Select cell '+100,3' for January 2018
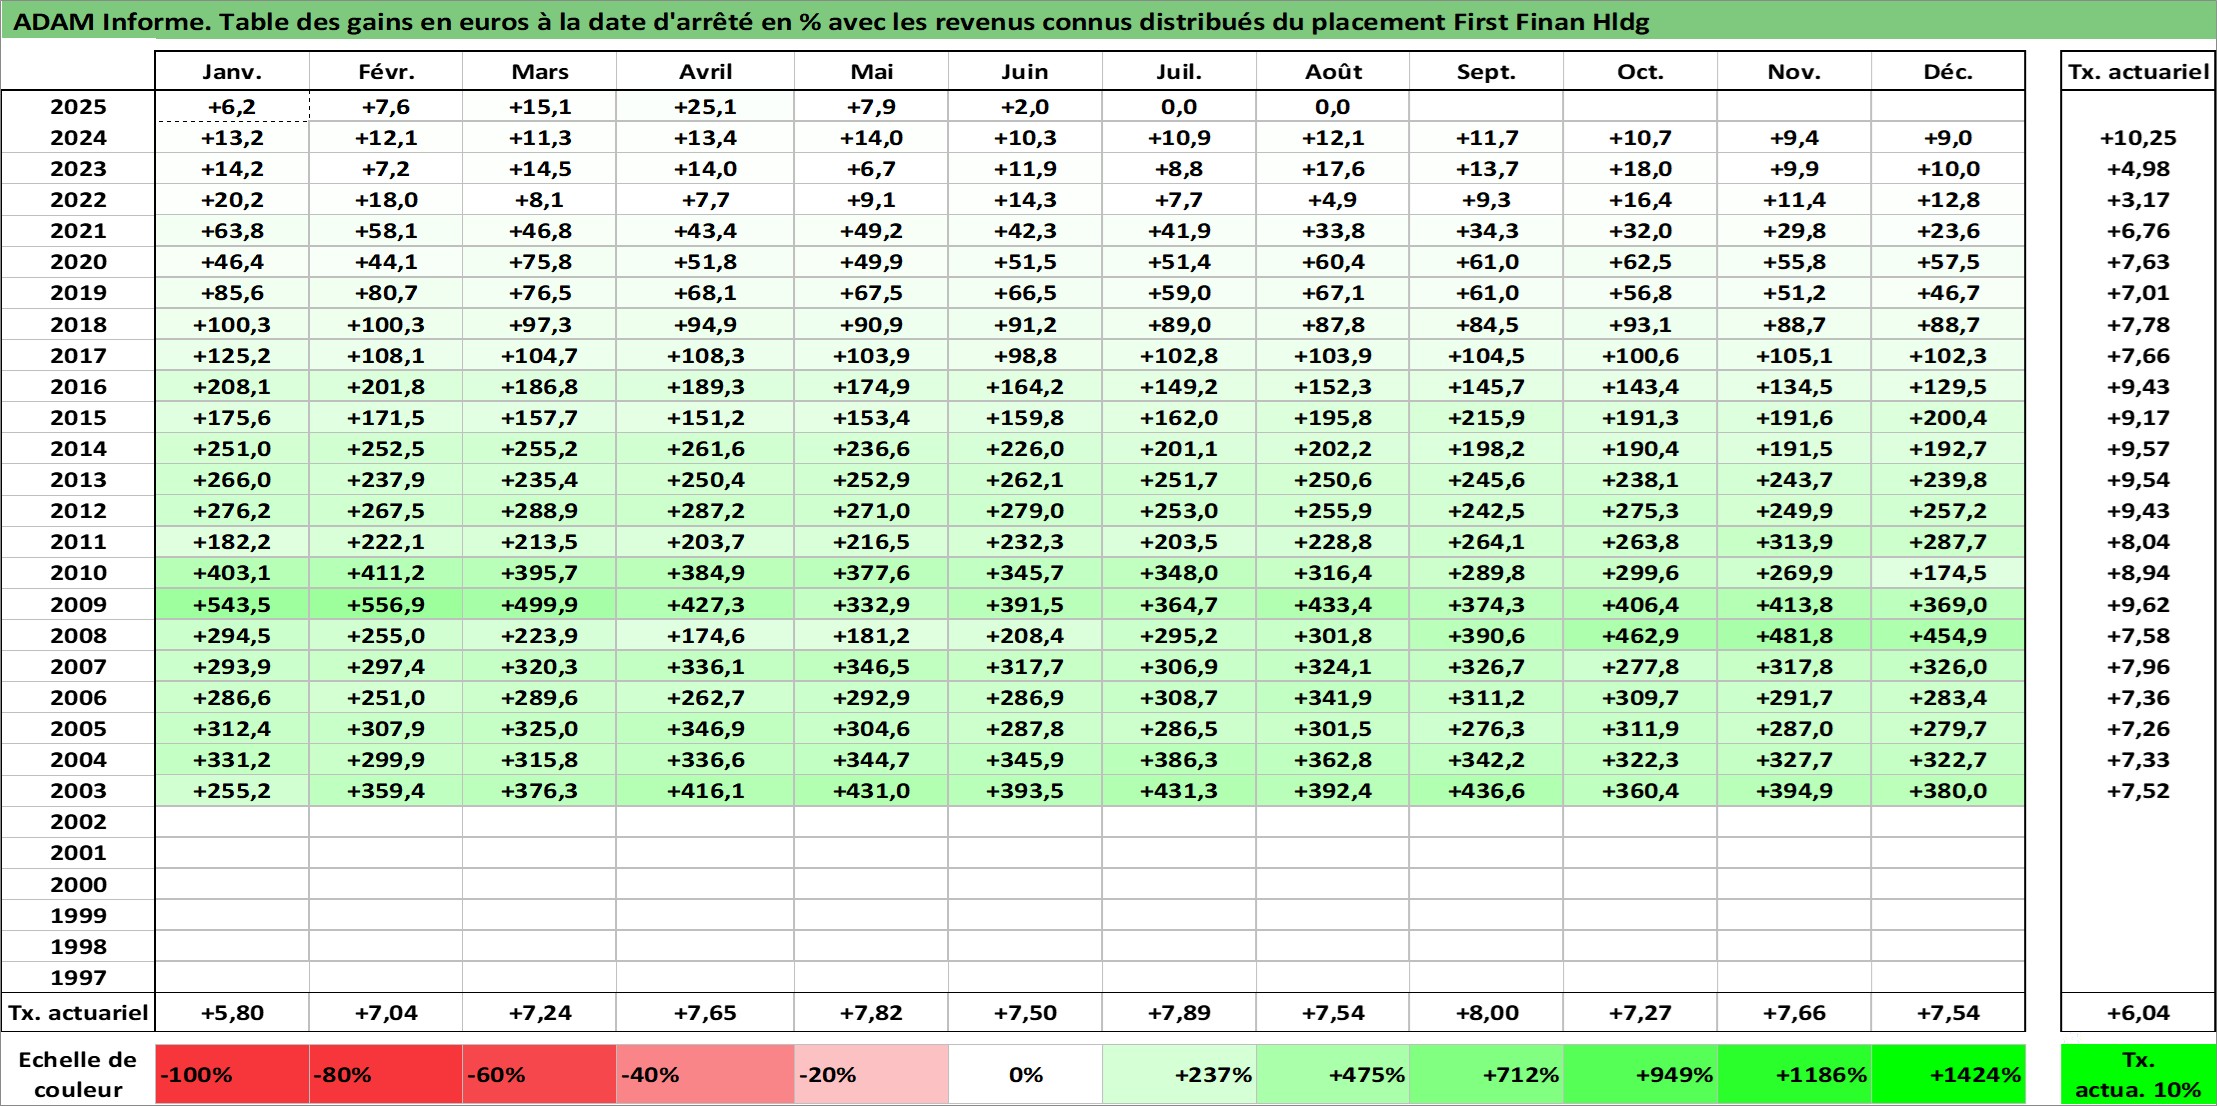This screenshot has width=2217, height=1106. pyautogui.click(x=232, y=325)
